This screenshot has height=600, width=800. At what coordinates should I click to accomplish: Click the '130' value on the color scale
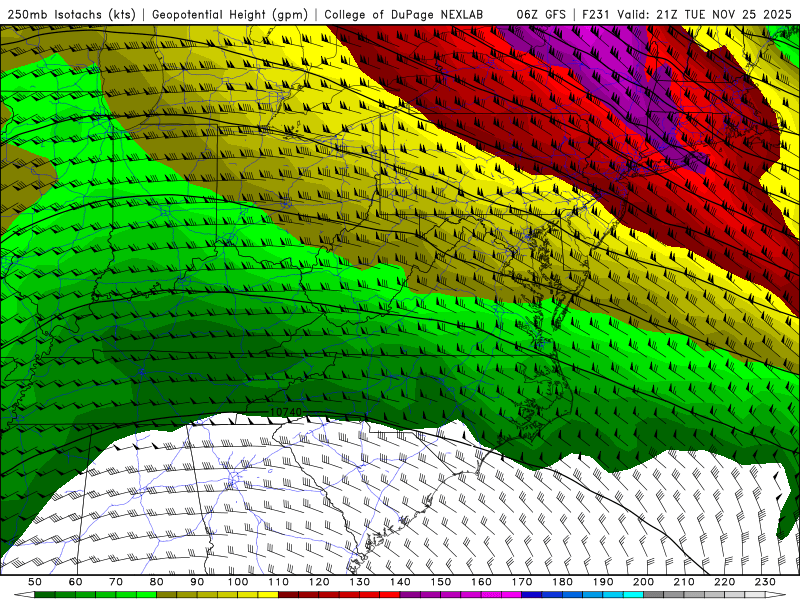(x=359, y=582)
